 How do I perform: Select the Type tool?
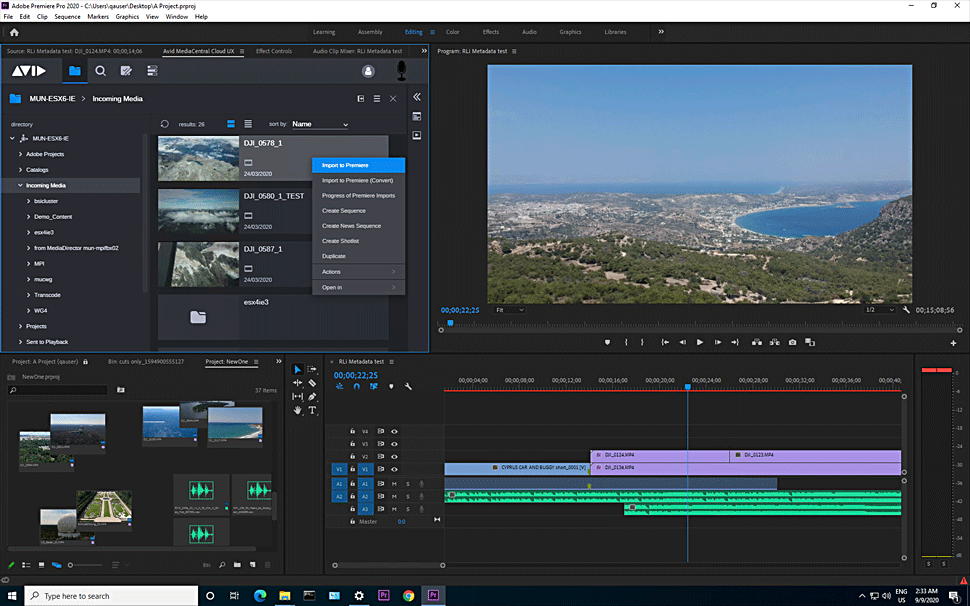point(312,410)
